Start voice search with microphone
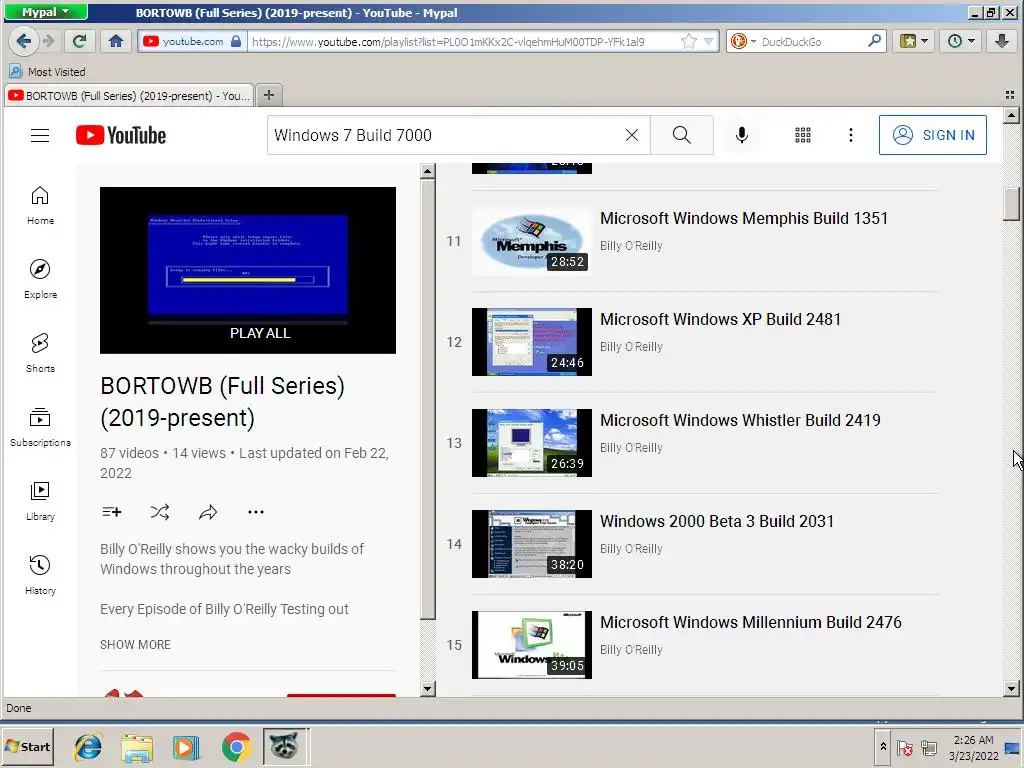The width and height of the screenshot is (1024, 768). click(x=741, y=135)
